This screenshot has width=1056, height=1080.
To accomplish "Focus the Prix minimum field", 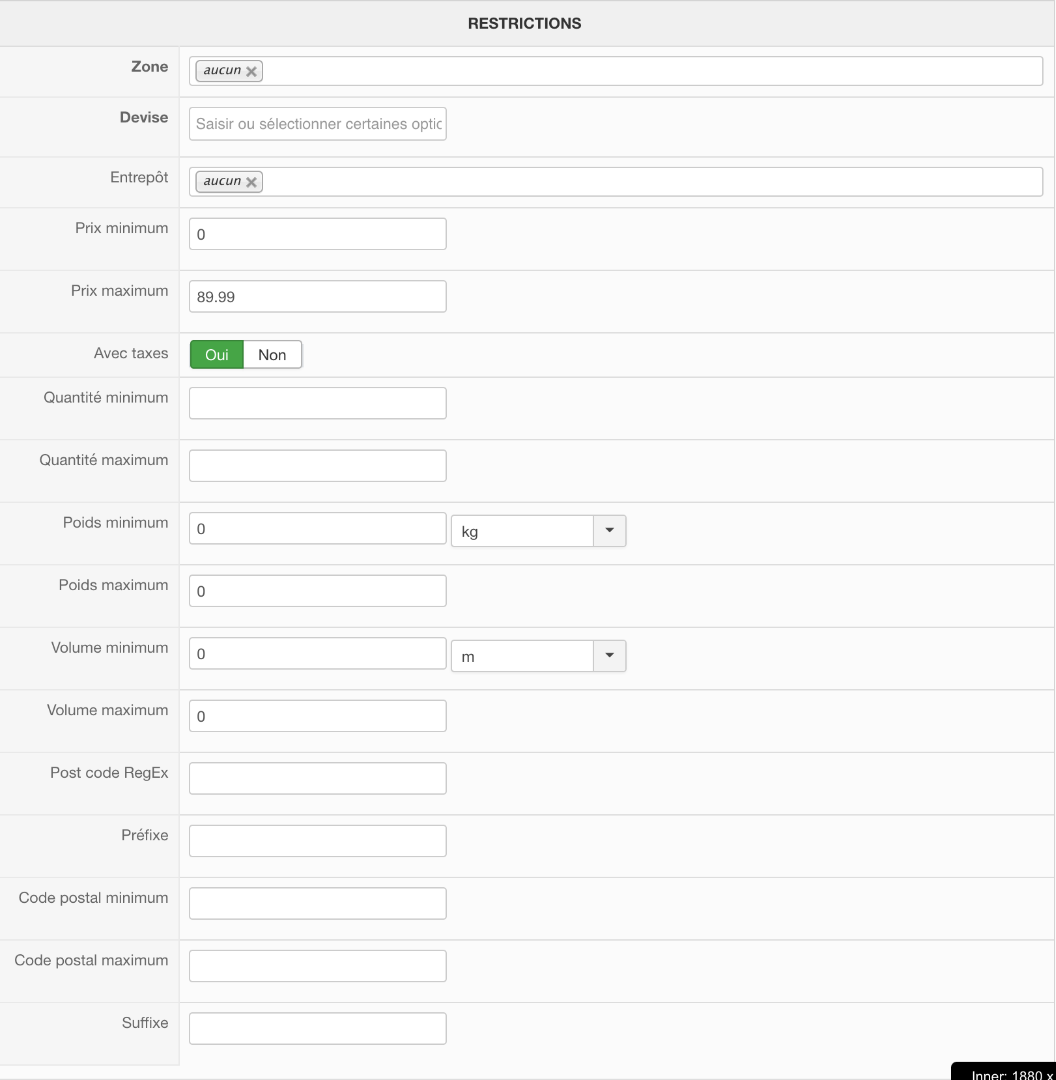I will (x=317, y=234).
